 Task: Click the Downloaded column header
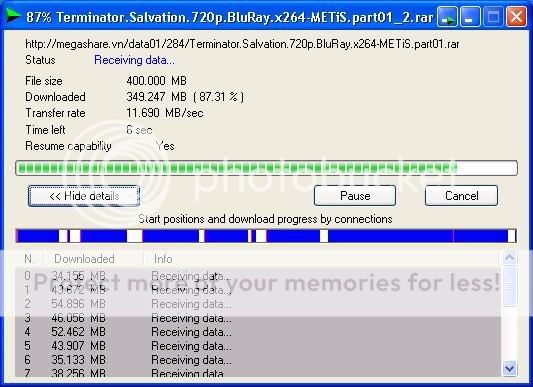[x=93, y=259]
